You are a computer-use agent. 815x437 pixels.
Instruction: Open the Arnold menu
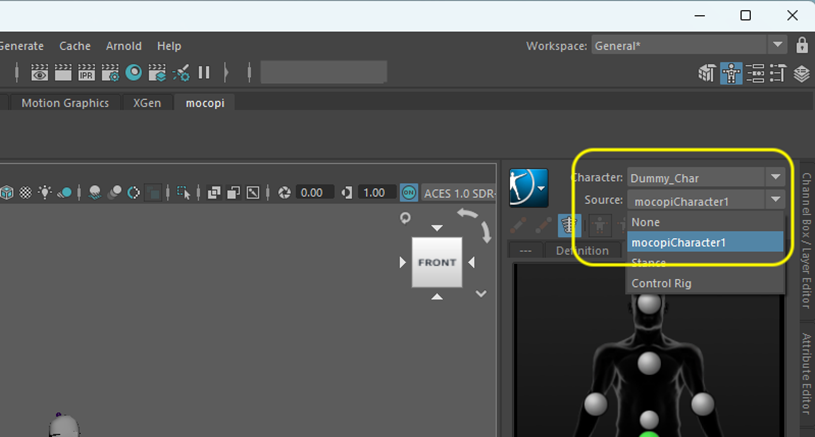pos(123,46)
